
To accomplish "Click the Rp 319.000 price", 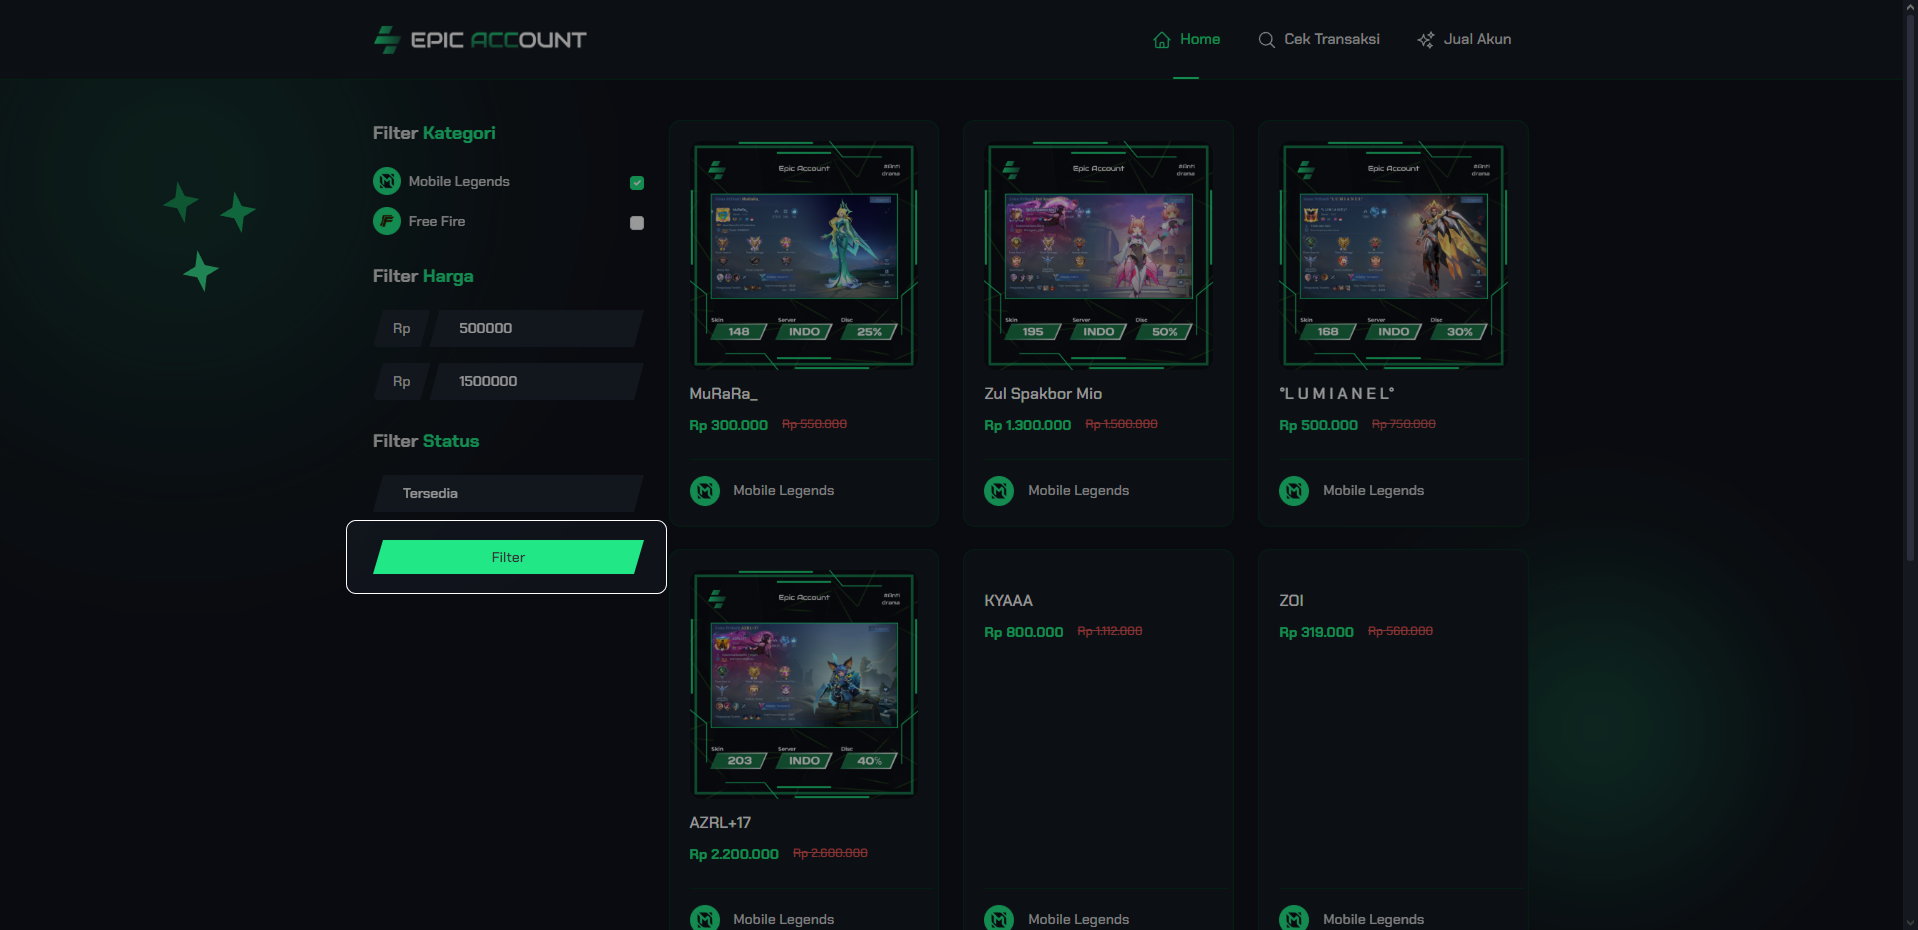I will click(1316, 632).
